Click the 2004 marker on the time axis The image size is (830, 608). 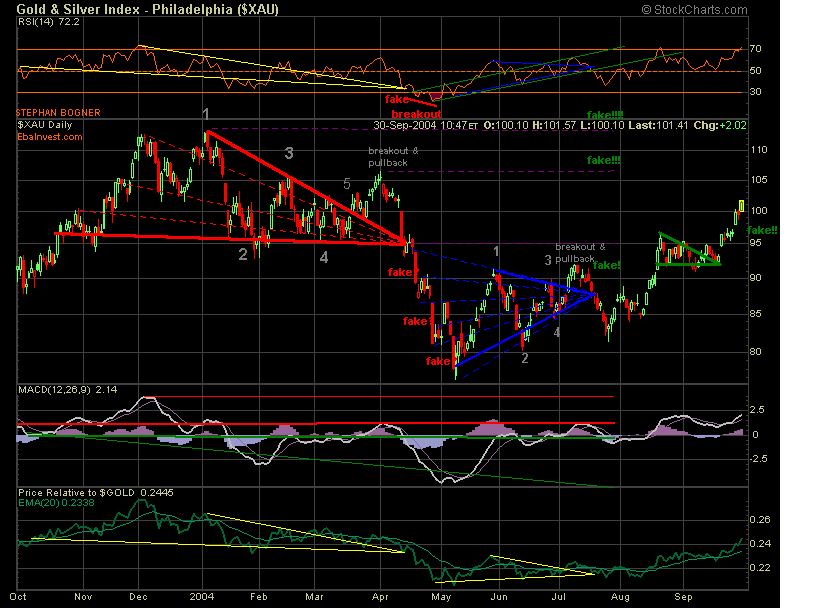tap(203, 594)
